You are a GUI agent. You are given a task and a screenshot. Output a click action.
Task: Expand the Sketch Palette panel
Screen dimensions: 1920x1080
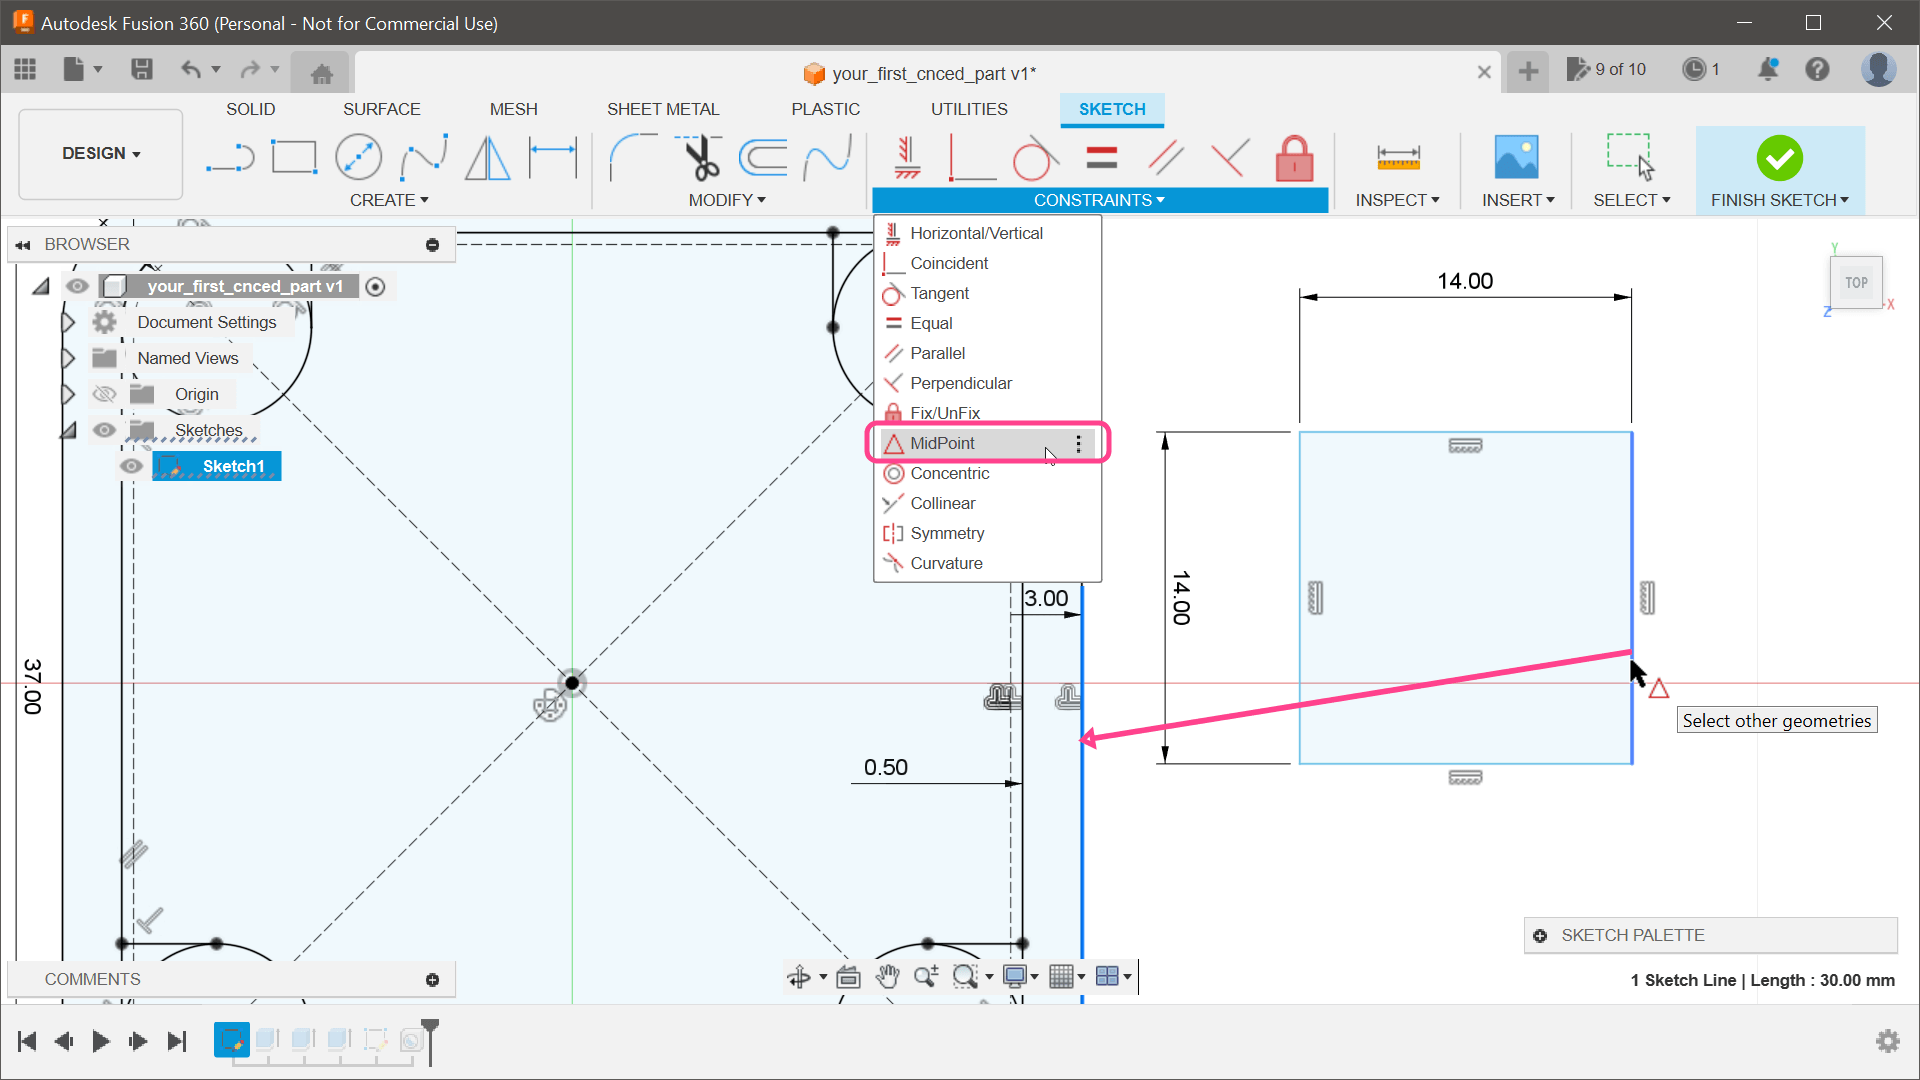pyautogui.click(x=1540, y=936)
